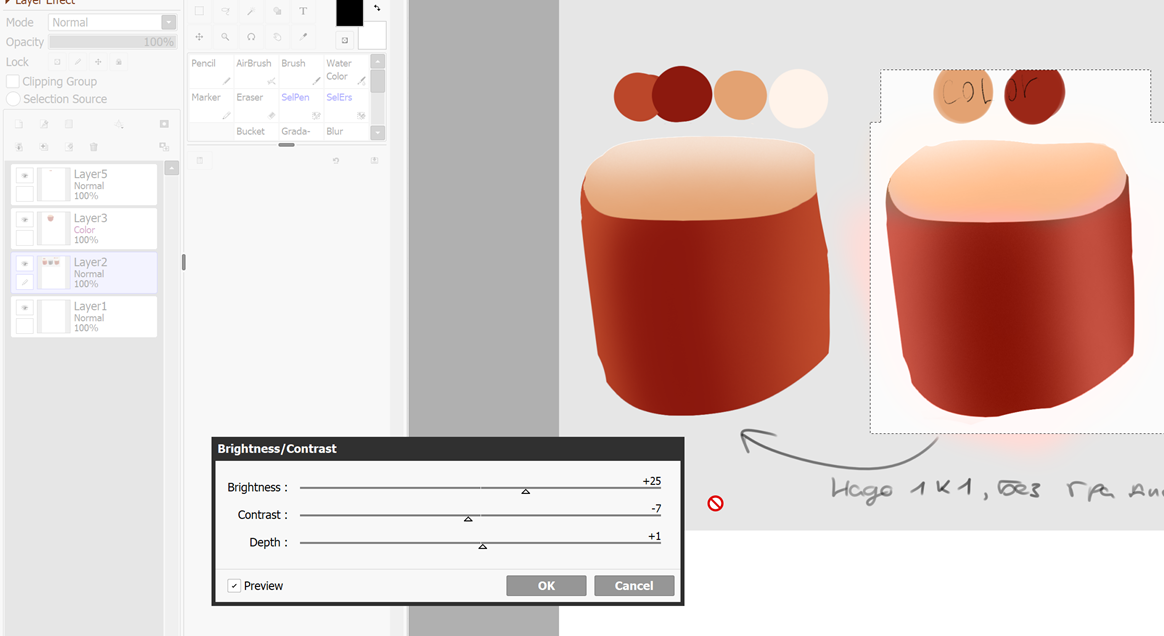Select the Shape tool icon
The width and height of the screenshot is (1164, 636).
pos(277,11)
